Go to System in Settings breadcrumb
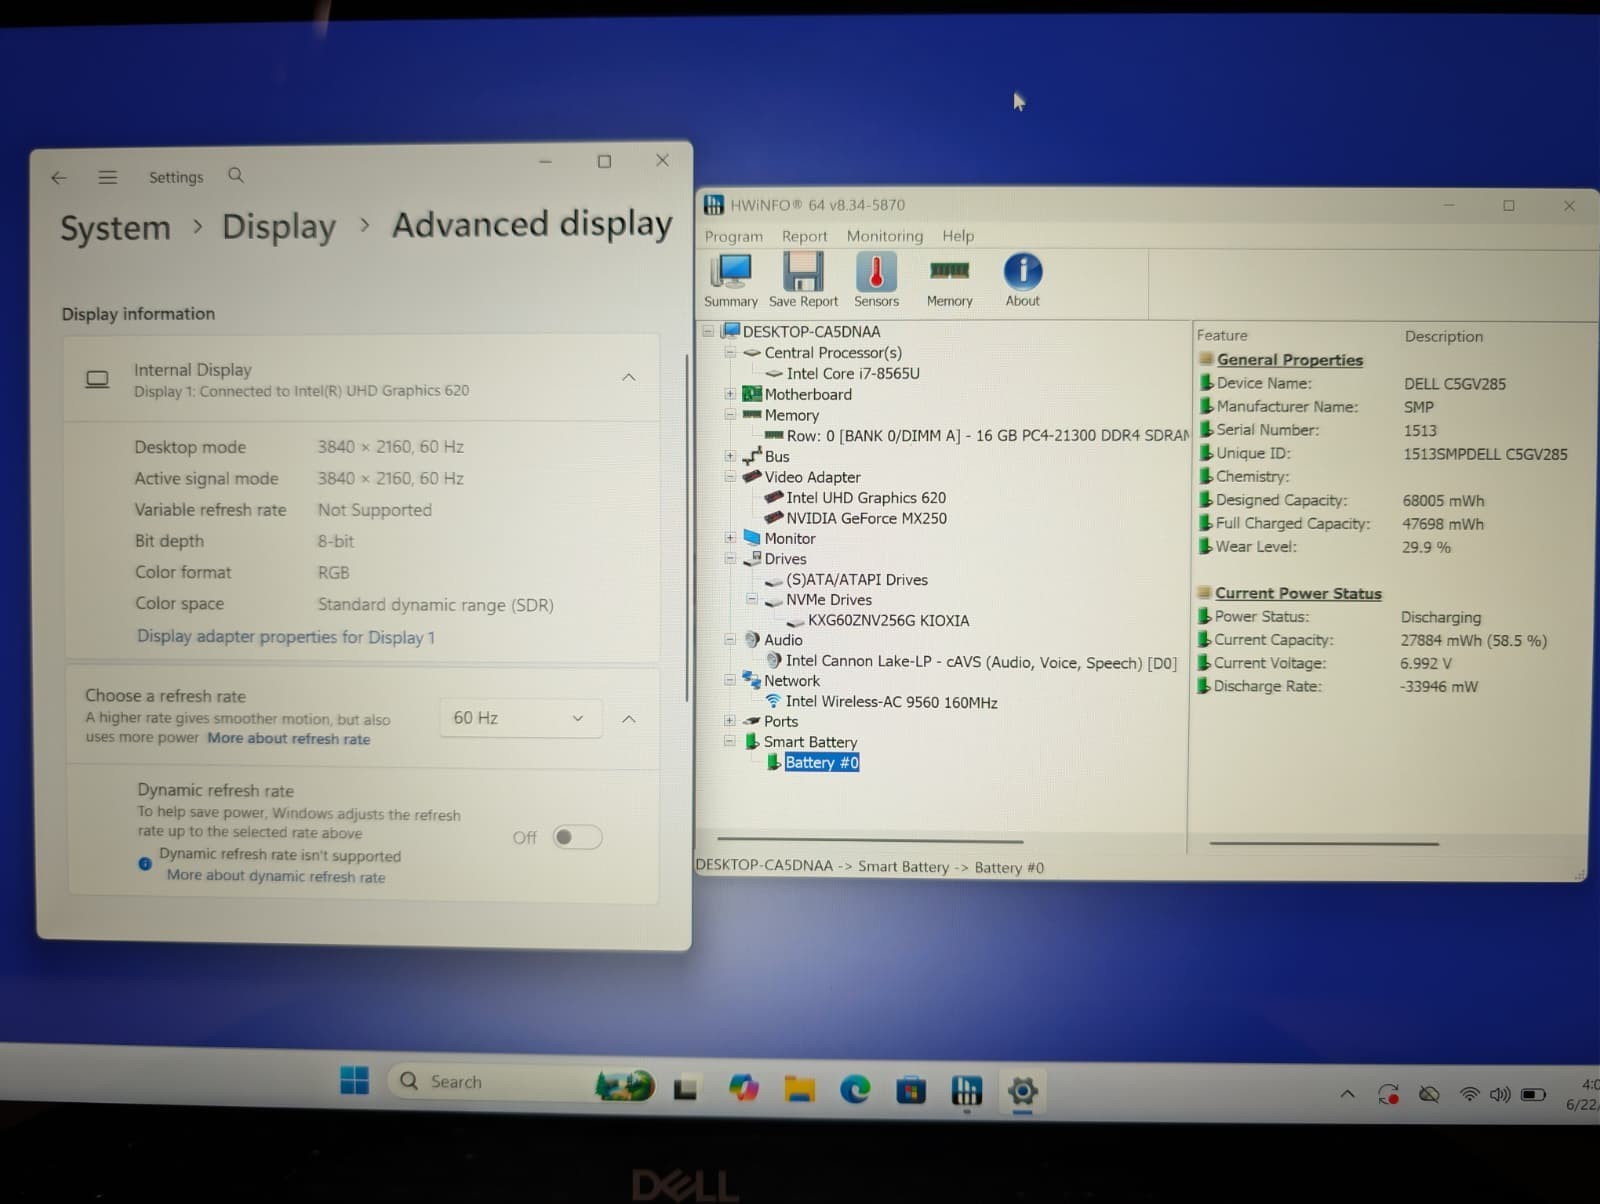 pyautogui.click(x=115, y=228)
